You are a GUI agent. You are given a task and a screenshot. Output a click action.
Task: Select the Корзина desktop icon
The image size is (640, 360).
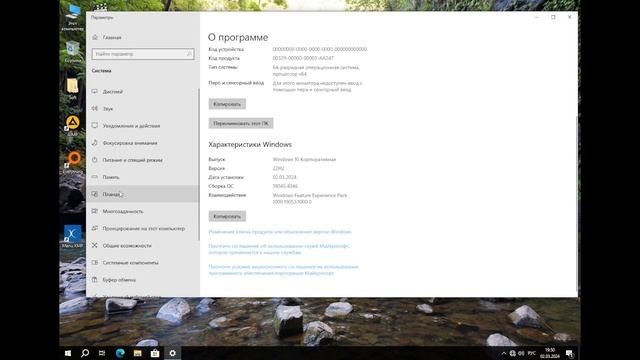pos(73,52)
